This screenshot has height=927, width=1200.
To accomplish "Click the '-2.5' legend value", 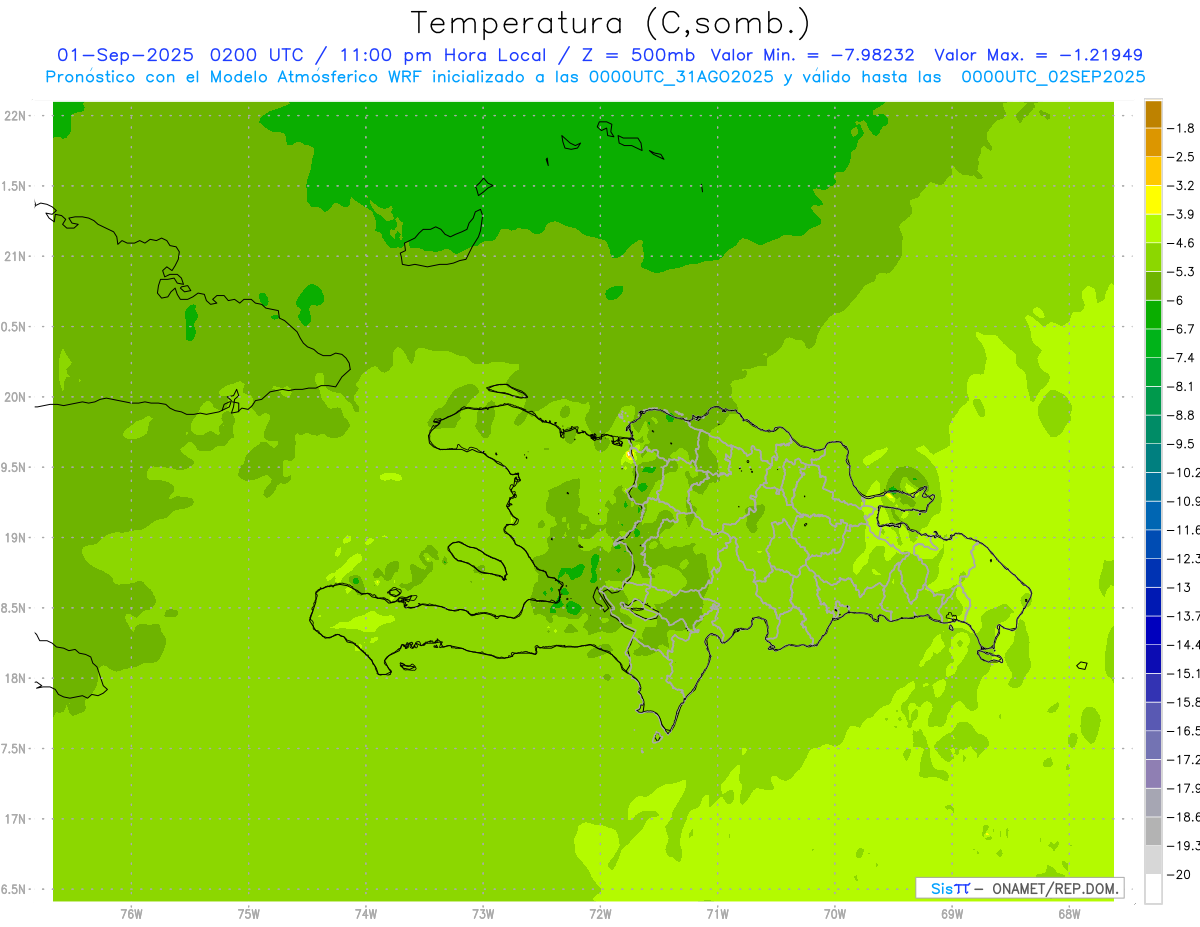I will click(1181, 158).
